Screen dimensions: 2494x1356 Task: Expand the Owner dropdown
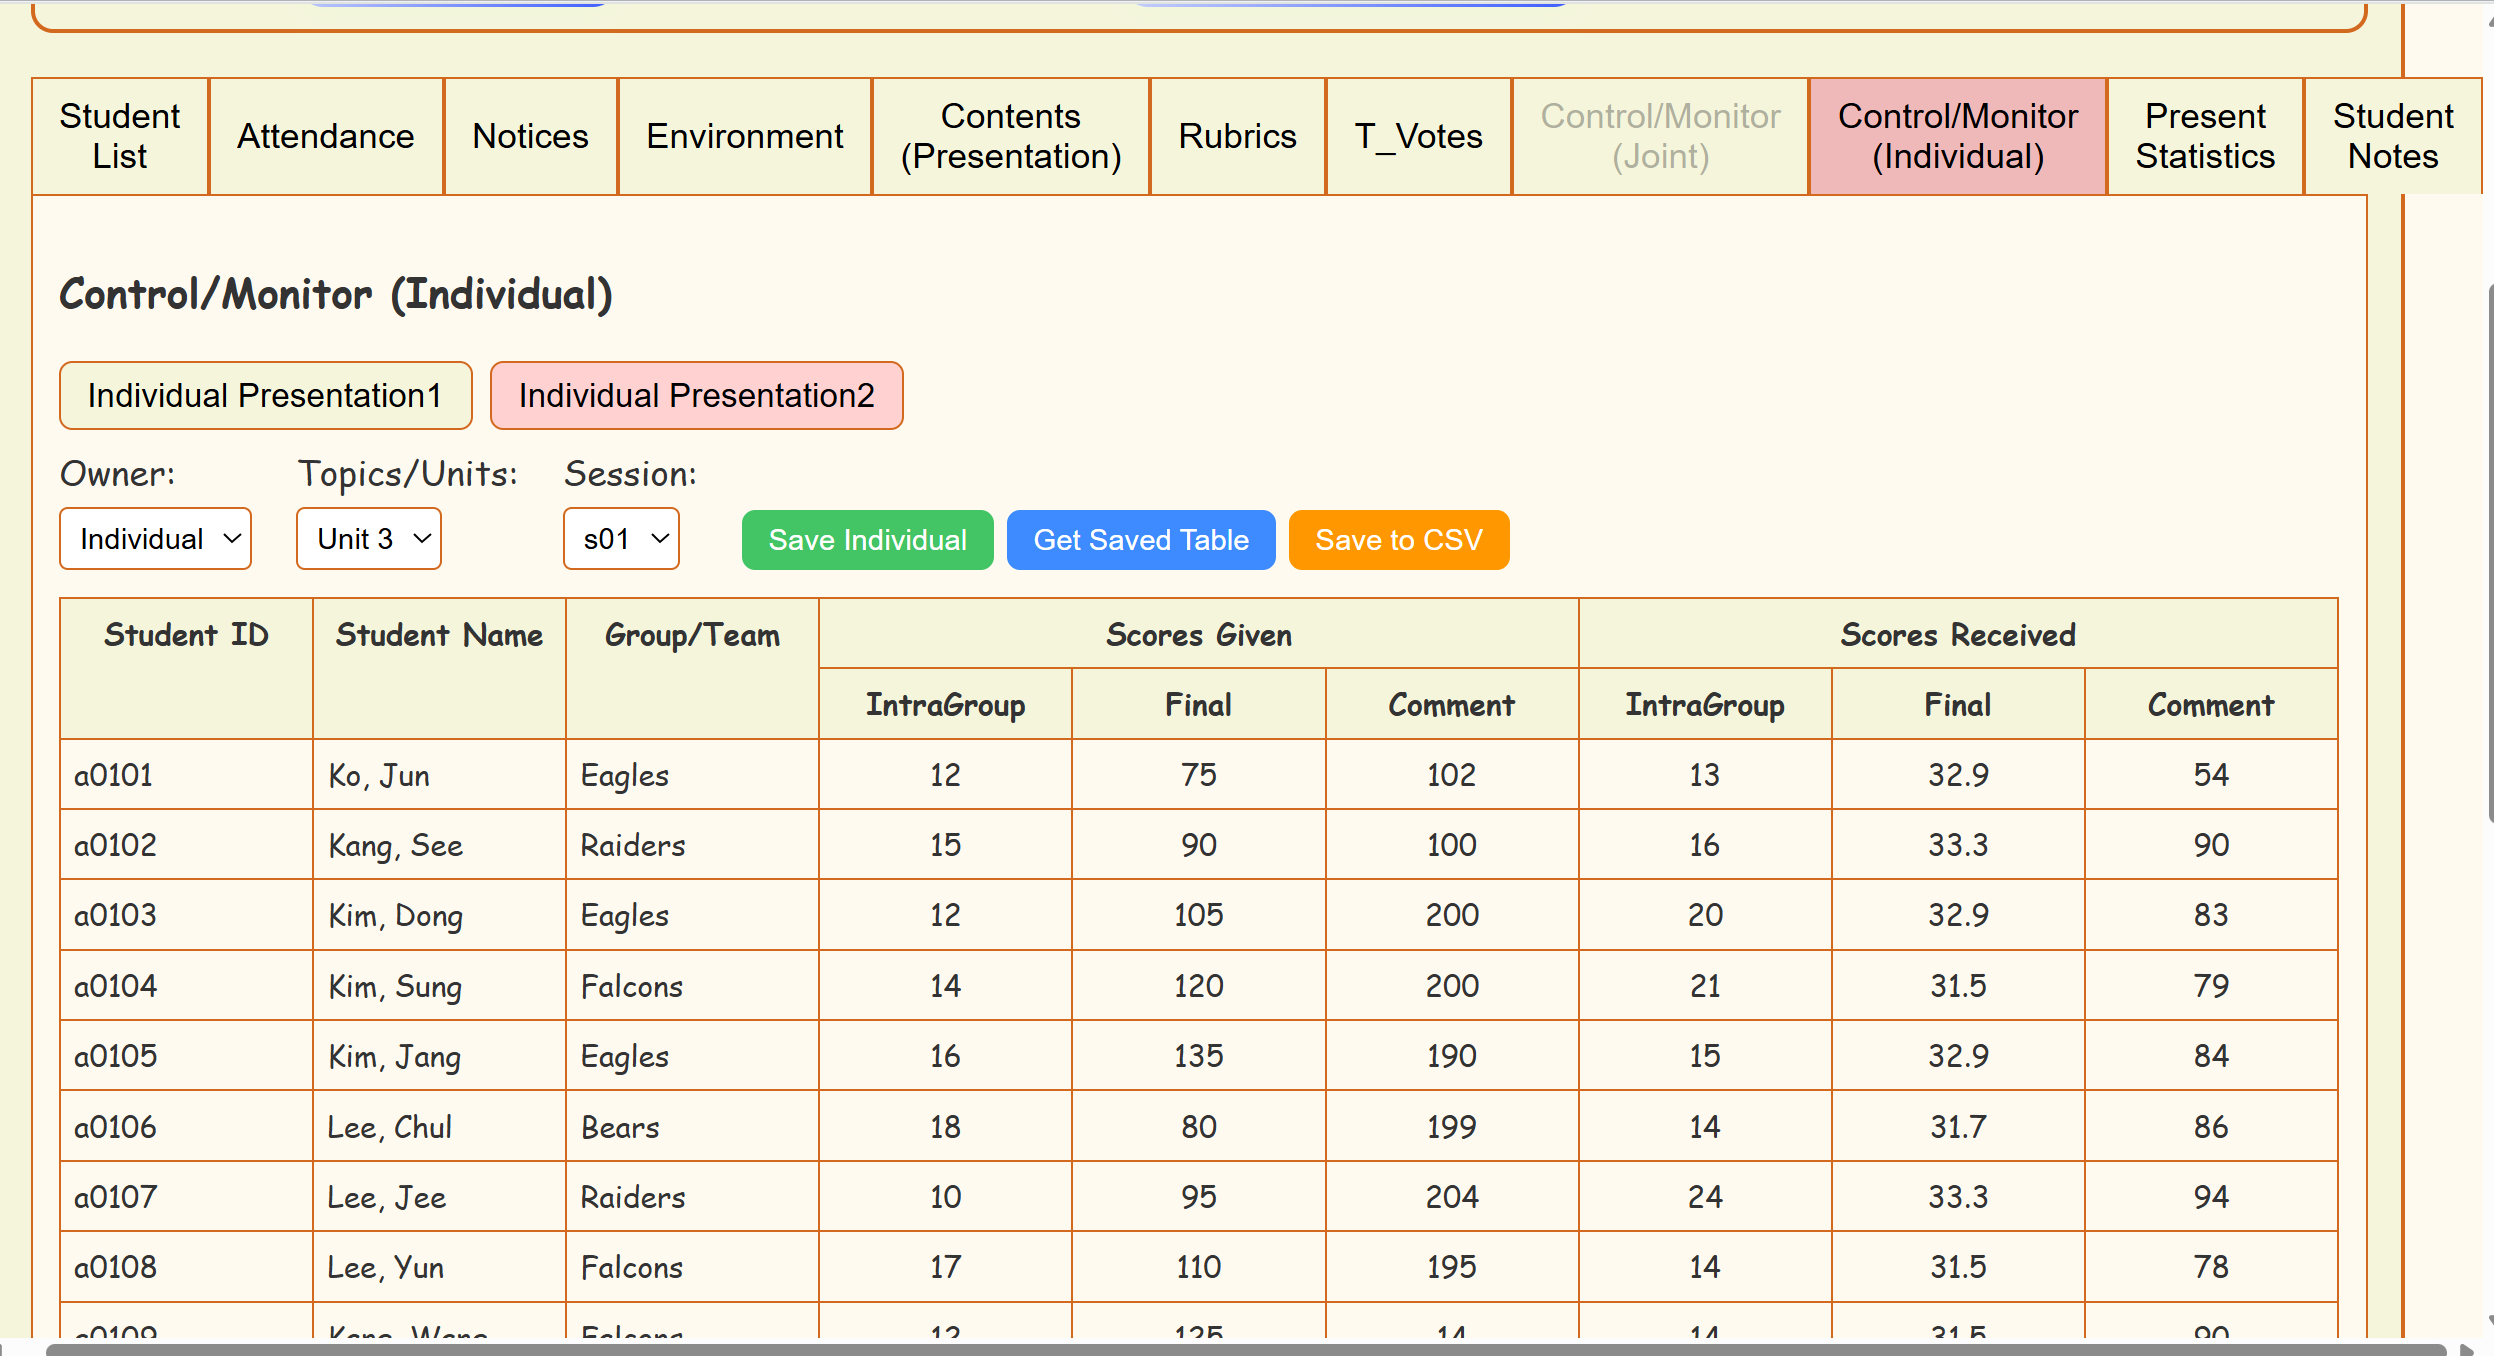pos(155,539)
